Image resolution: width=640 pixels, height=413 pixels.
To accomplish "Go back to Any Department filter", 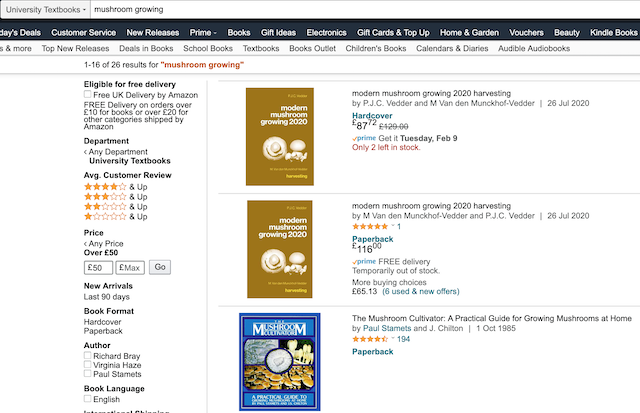I will [x=116, y=152].
